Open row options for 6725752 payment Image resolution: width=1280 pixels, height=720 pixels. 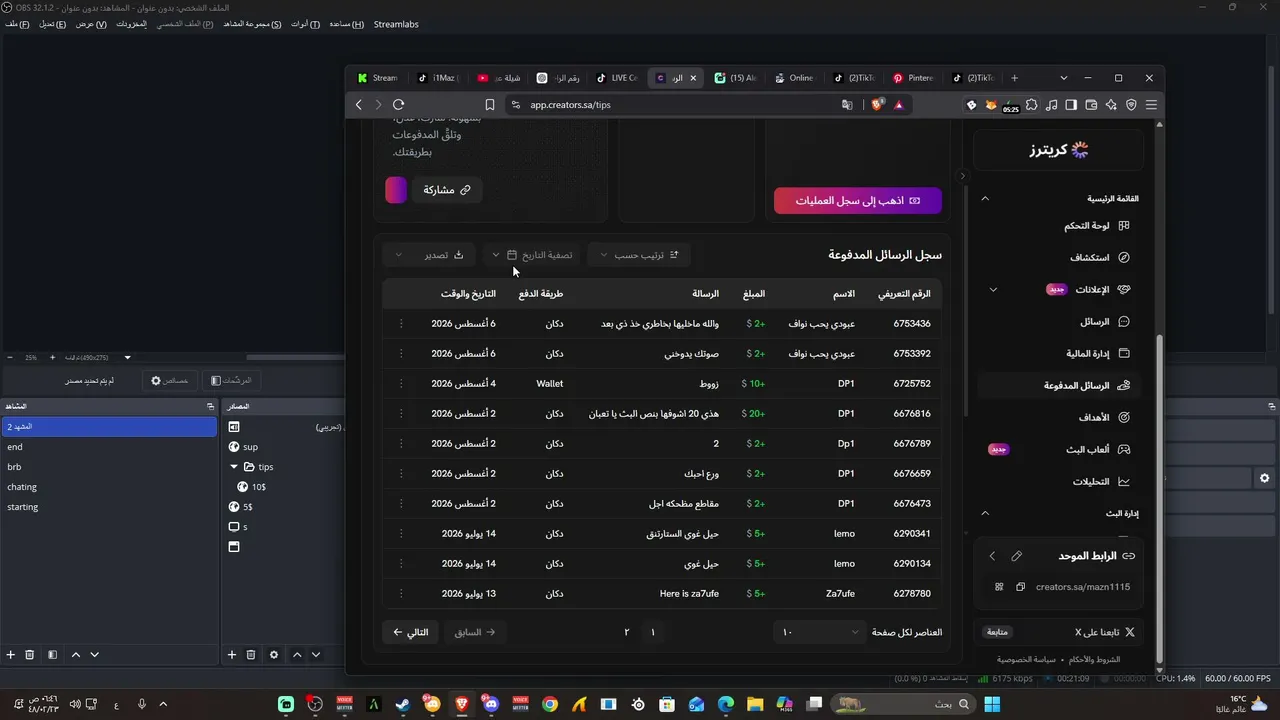401,384
